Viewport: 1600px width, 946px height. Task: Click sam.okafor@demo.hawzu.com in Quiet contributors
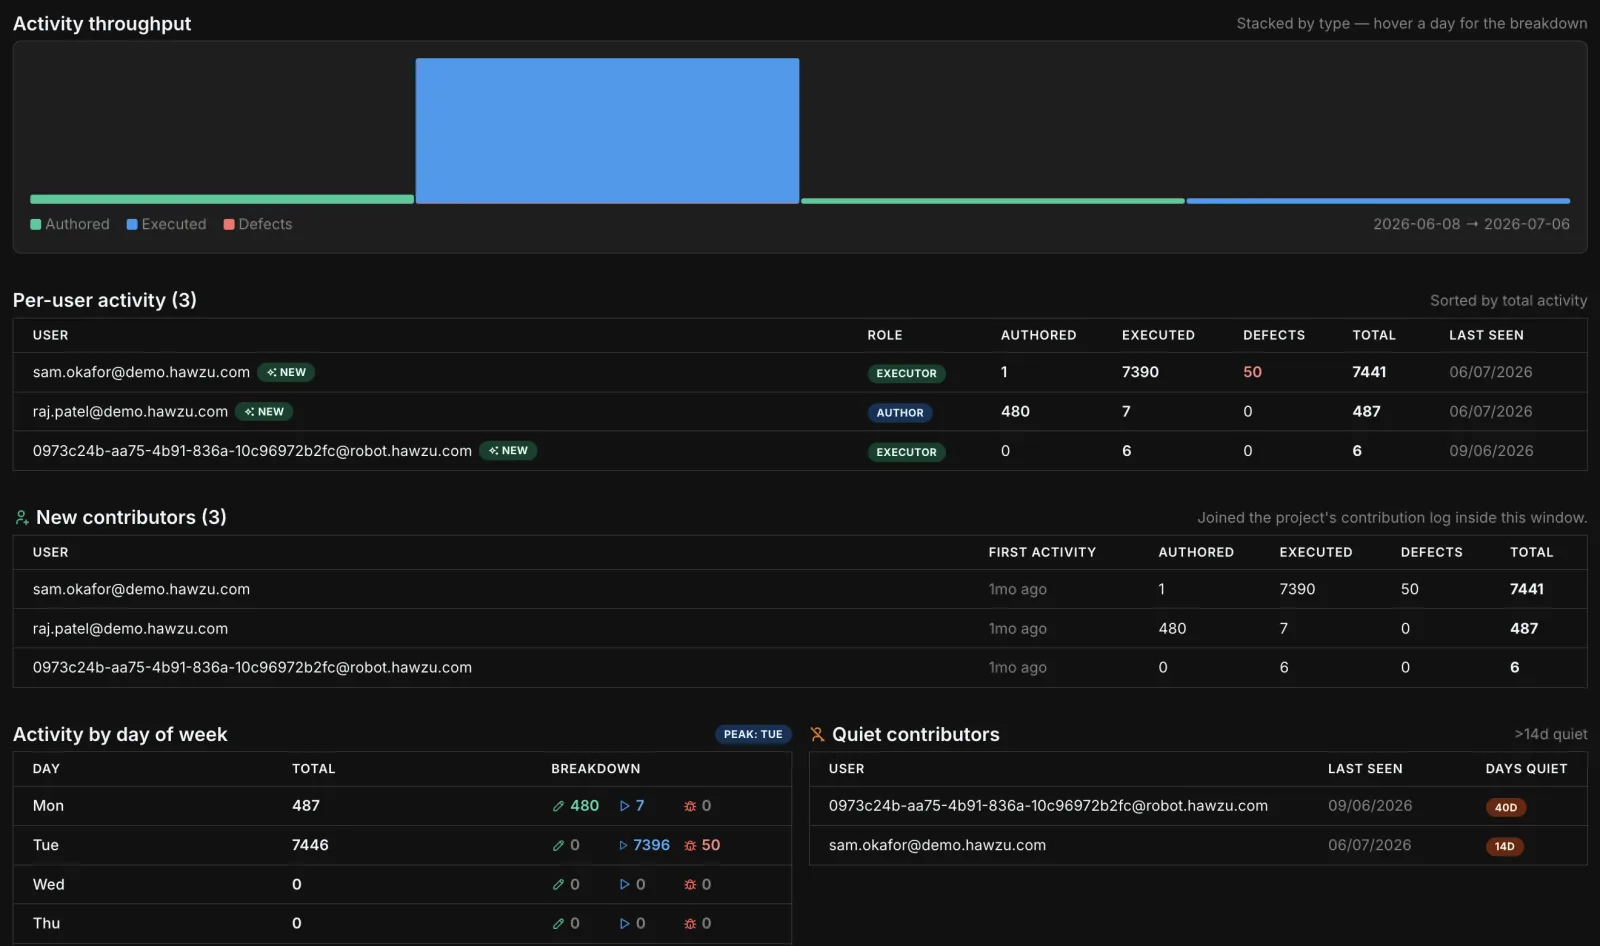(x=937, y=846)
